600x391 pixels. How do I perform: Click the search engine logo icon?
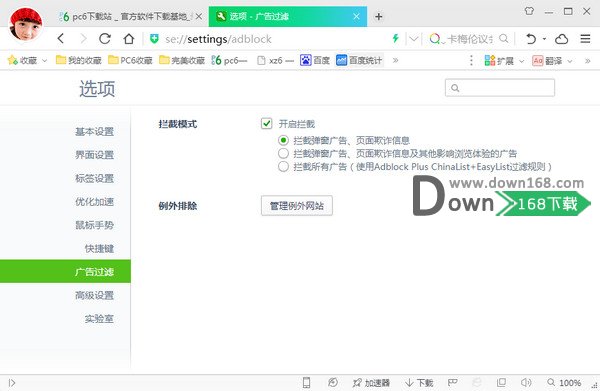[435, 39]
